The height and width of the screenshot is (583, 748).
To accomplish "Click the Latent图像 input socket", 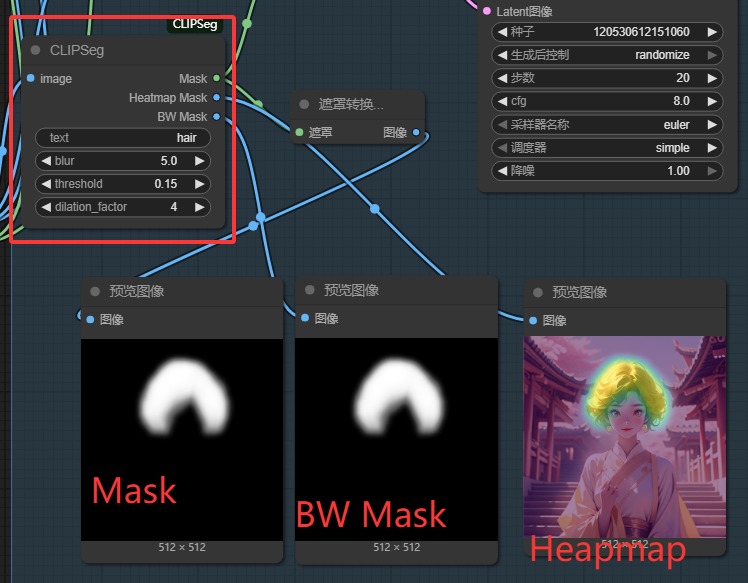I will pos(487,11).
